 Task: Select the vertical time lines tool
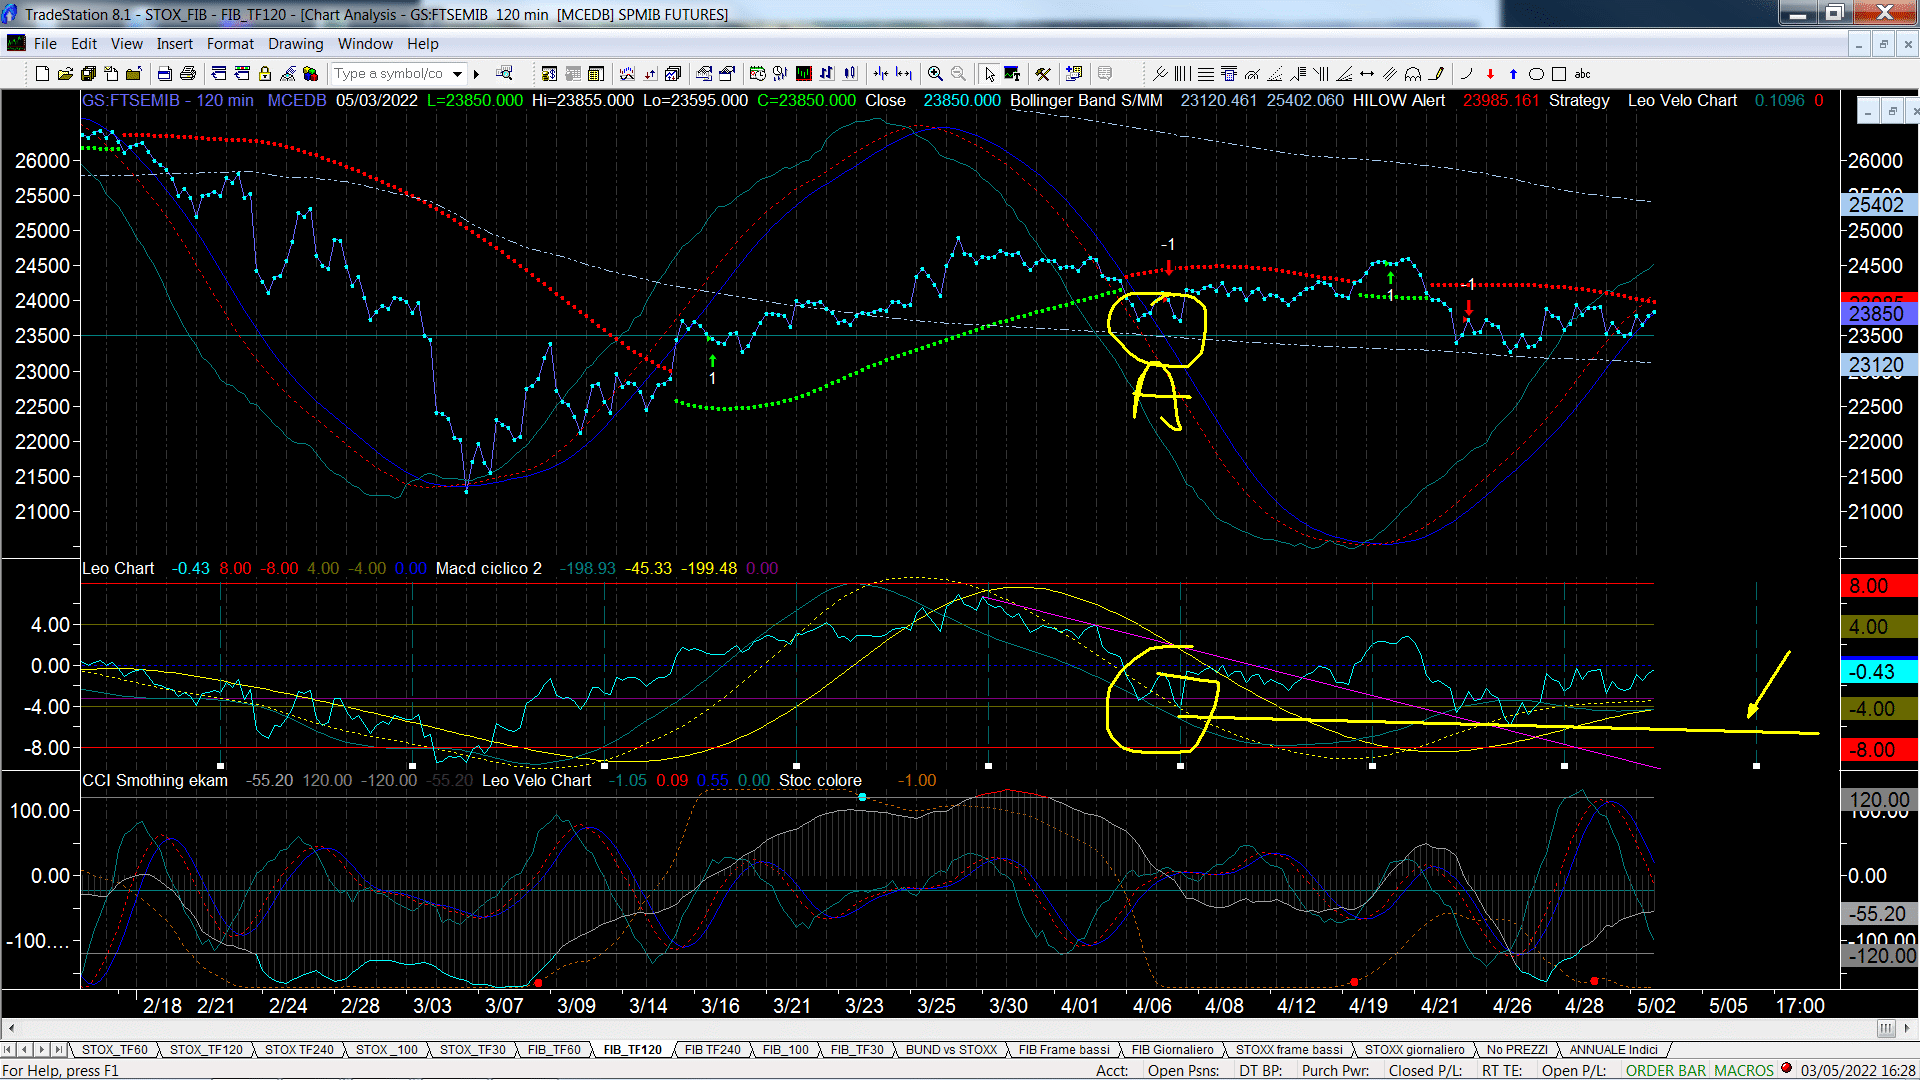coord(1183,74)
